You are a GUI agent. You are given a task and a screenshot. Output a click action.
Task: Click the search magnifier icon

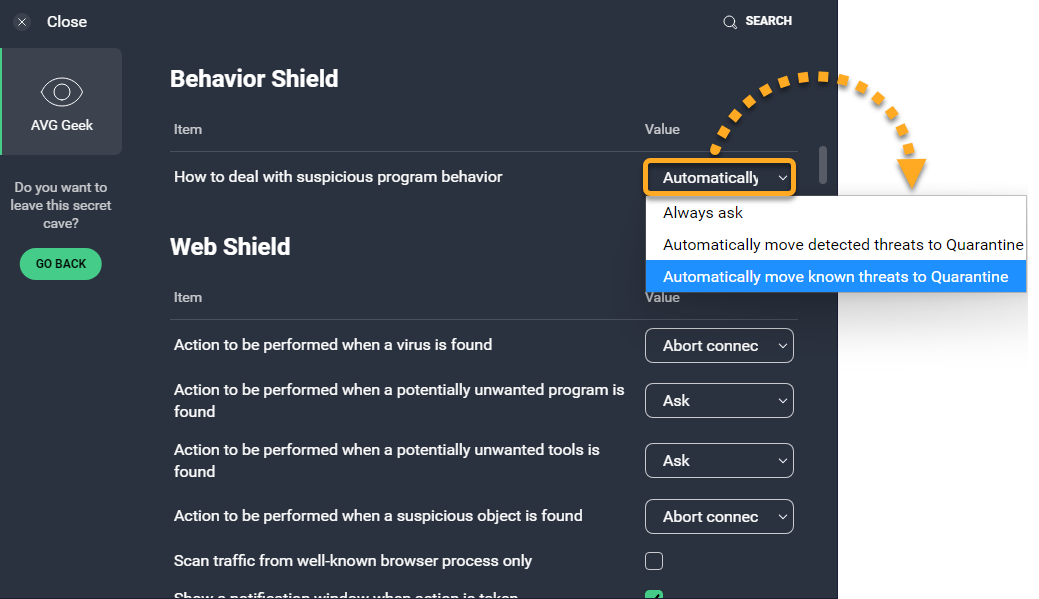pos(730,22)
